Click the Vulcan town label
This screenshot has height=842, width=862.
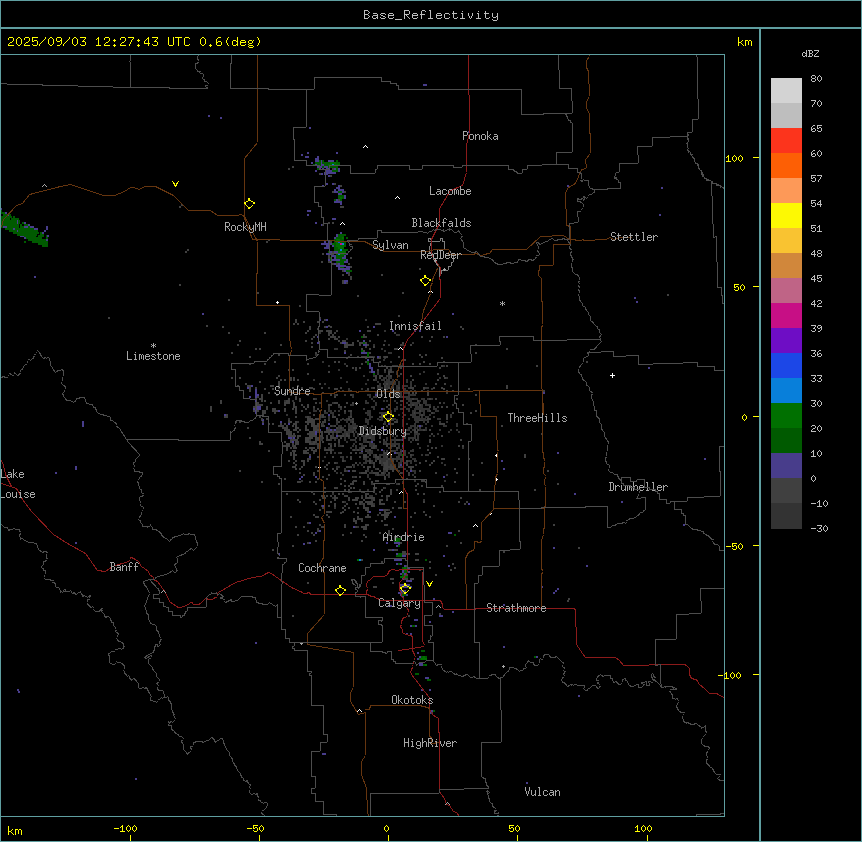[x=543, y=792]
